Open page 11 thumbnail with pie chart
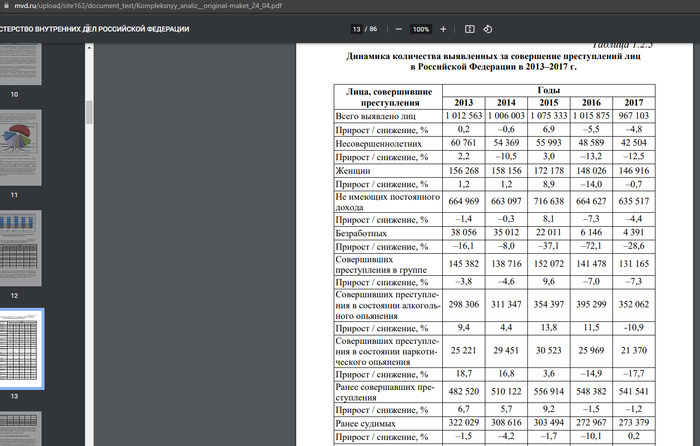The image size is (700, 446). pyautogui.click(x=20, y=147)
